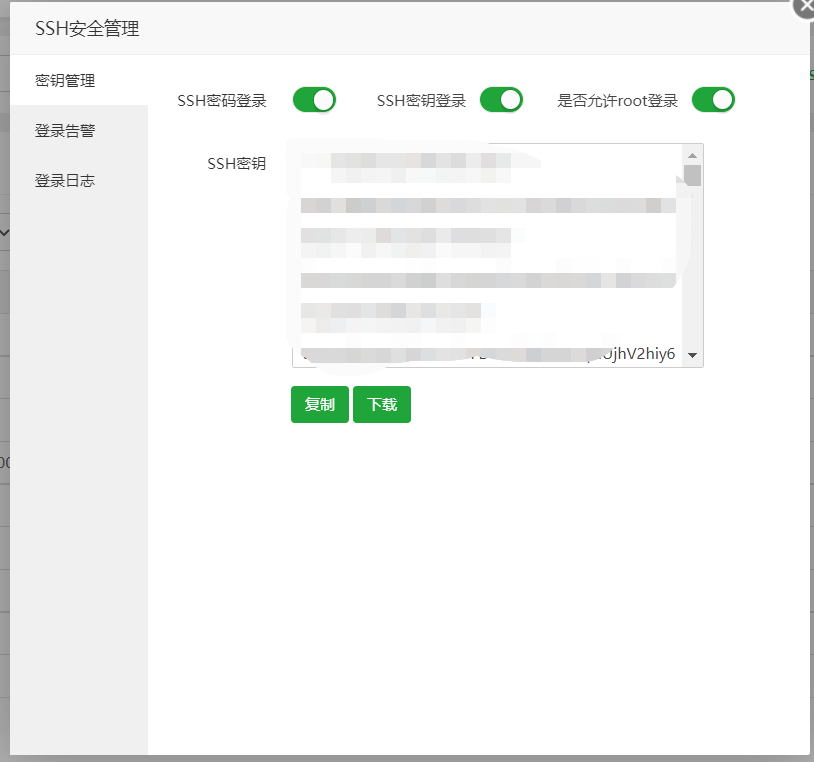The image size is (814, 762).
Task: Click the SSH安全管理 dialog title
Action: tap(87, 29)
